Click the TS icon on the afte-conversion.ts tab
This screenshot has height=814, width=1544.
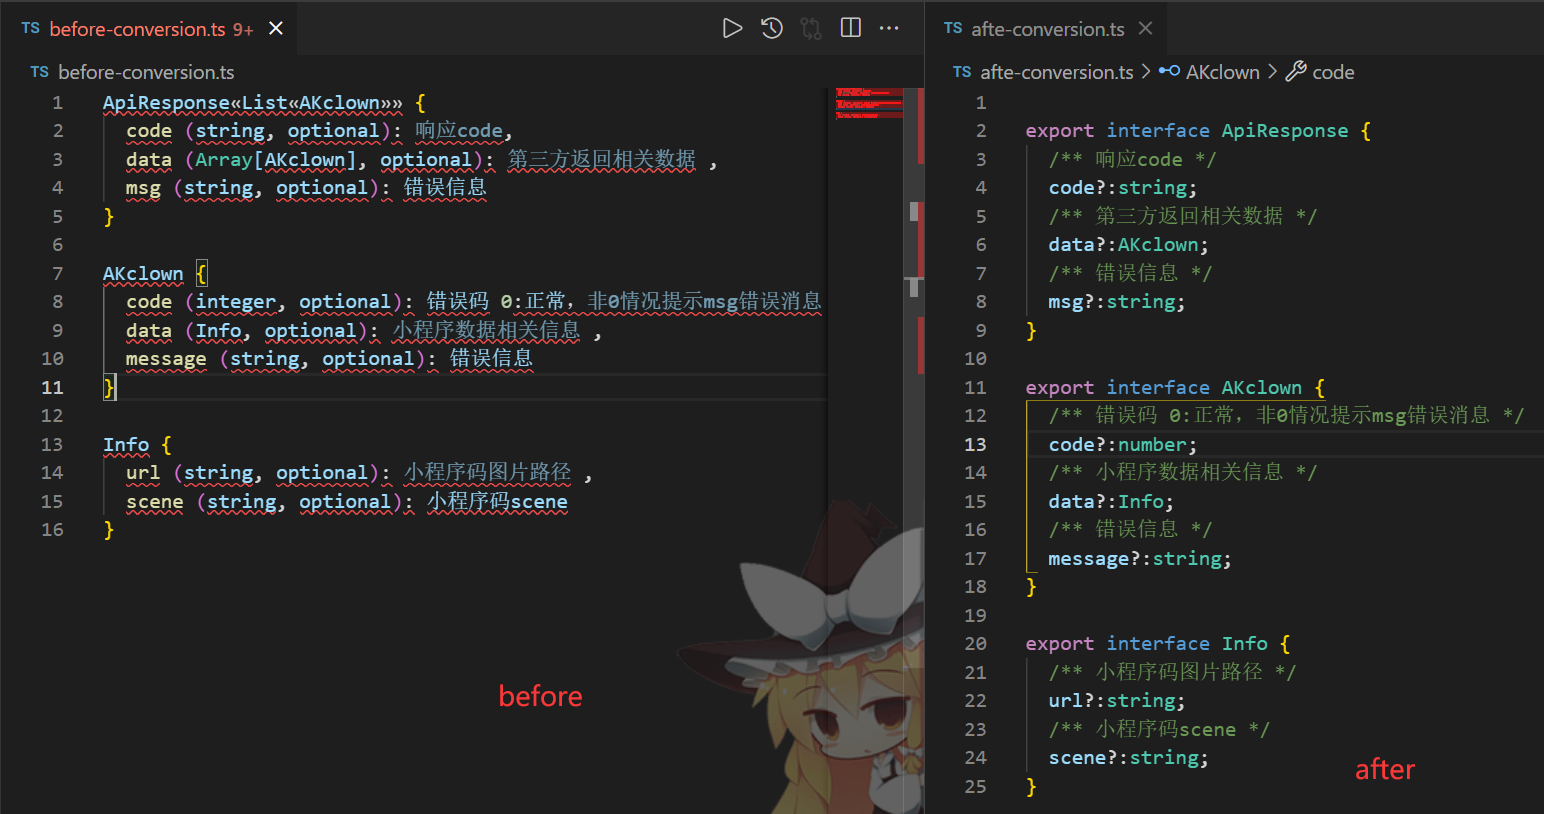pyautogui.click(x=953, y=28)
